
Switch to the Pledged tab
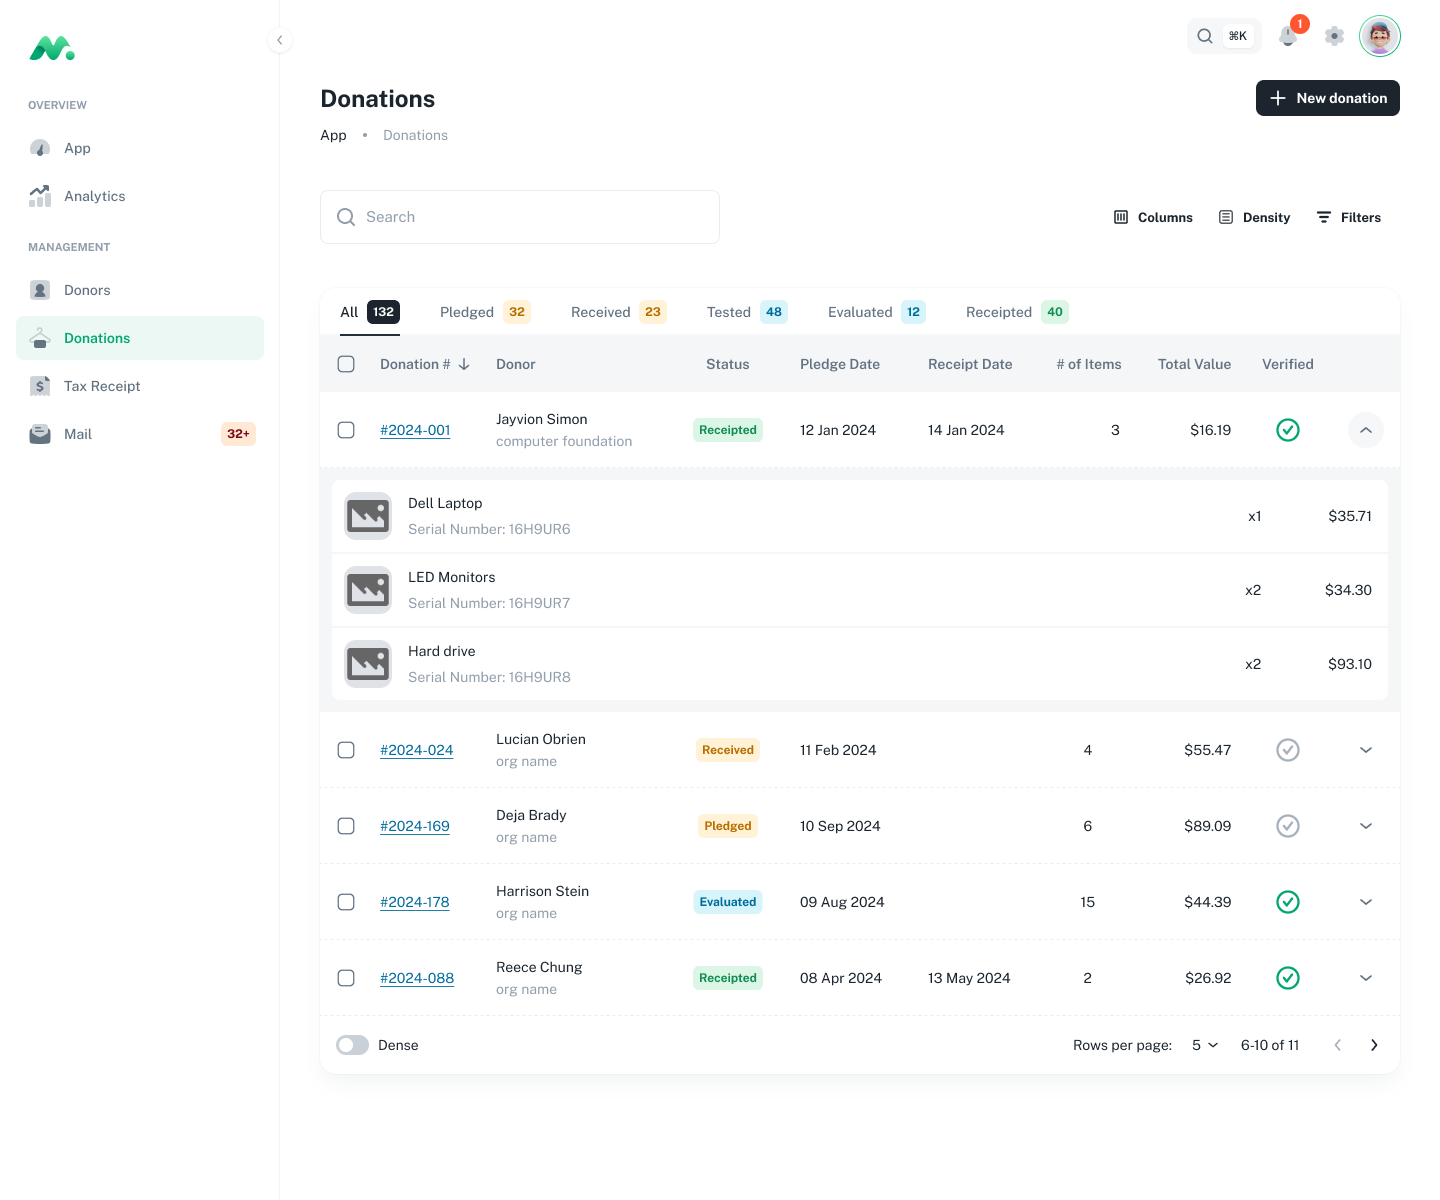point(466,312)
